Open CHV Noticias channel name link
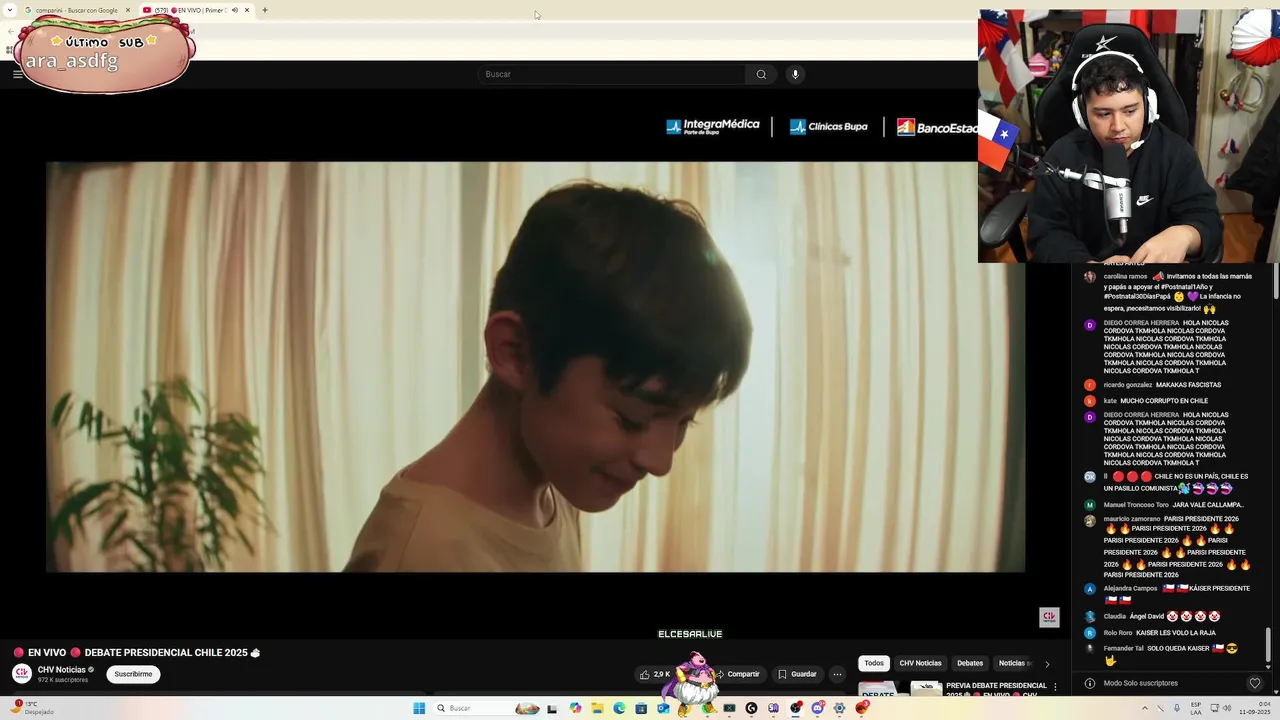 click(62, 669)
